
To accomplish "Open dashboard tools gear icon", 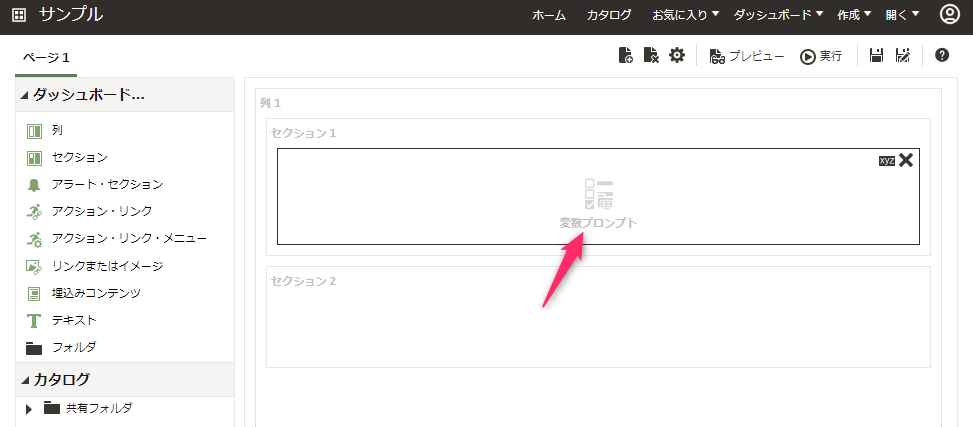I will coord(676,55).
